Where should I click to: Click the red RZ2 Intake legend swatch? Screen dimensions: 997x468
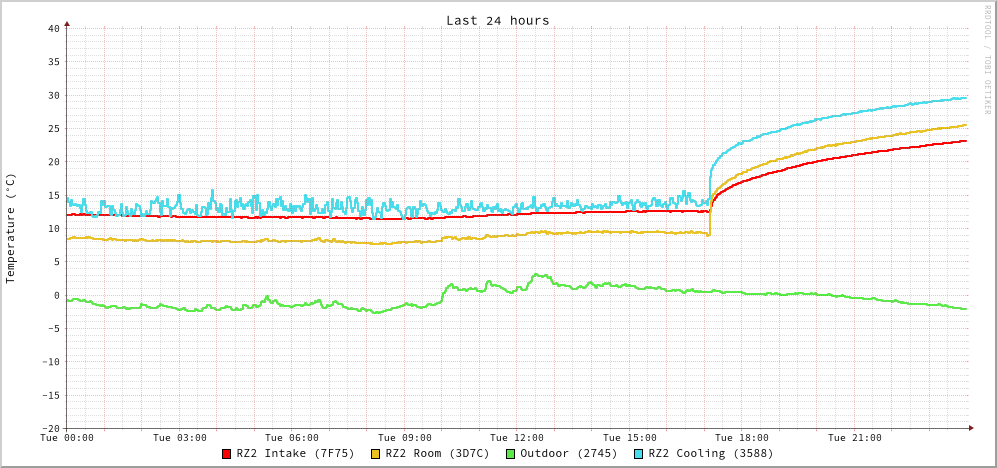pyautogui.click(x=227, y=454)
